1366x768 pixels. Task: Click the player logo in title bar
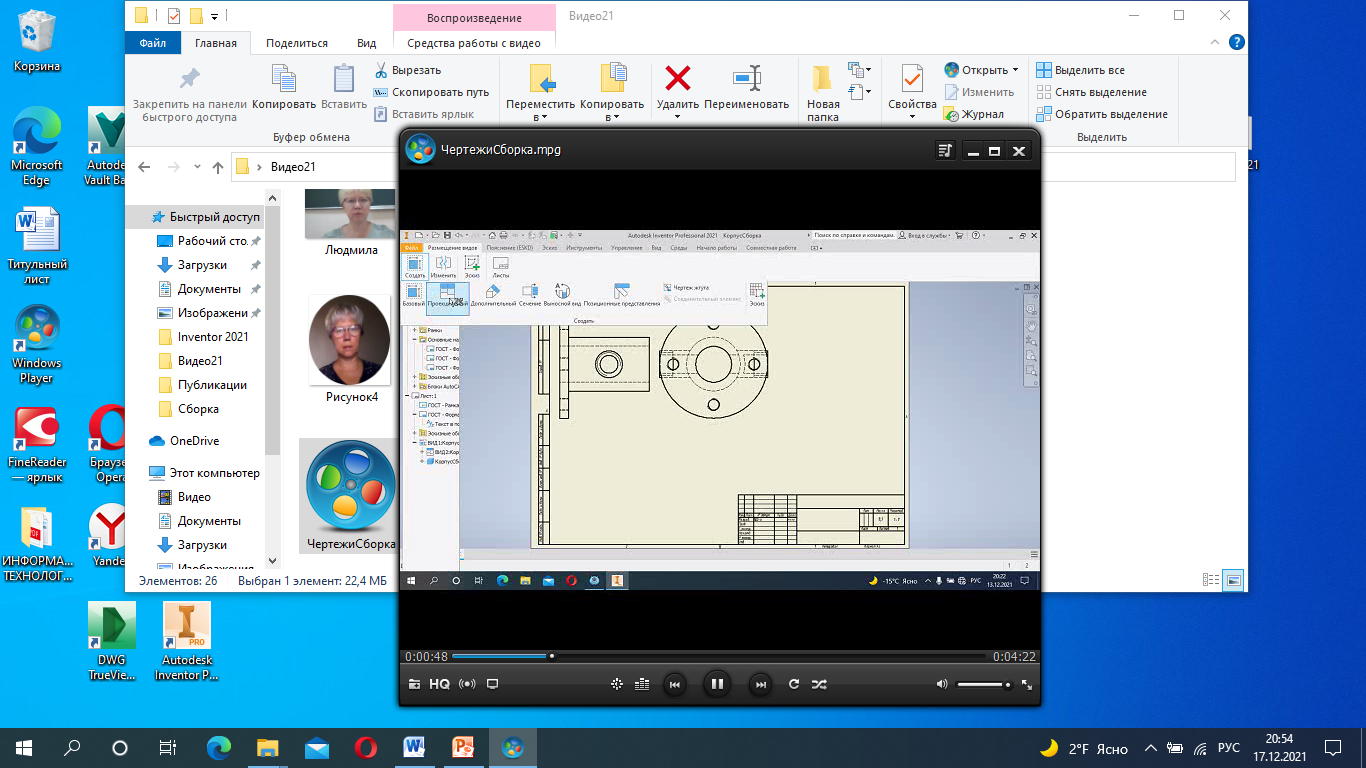coord(419,149)
